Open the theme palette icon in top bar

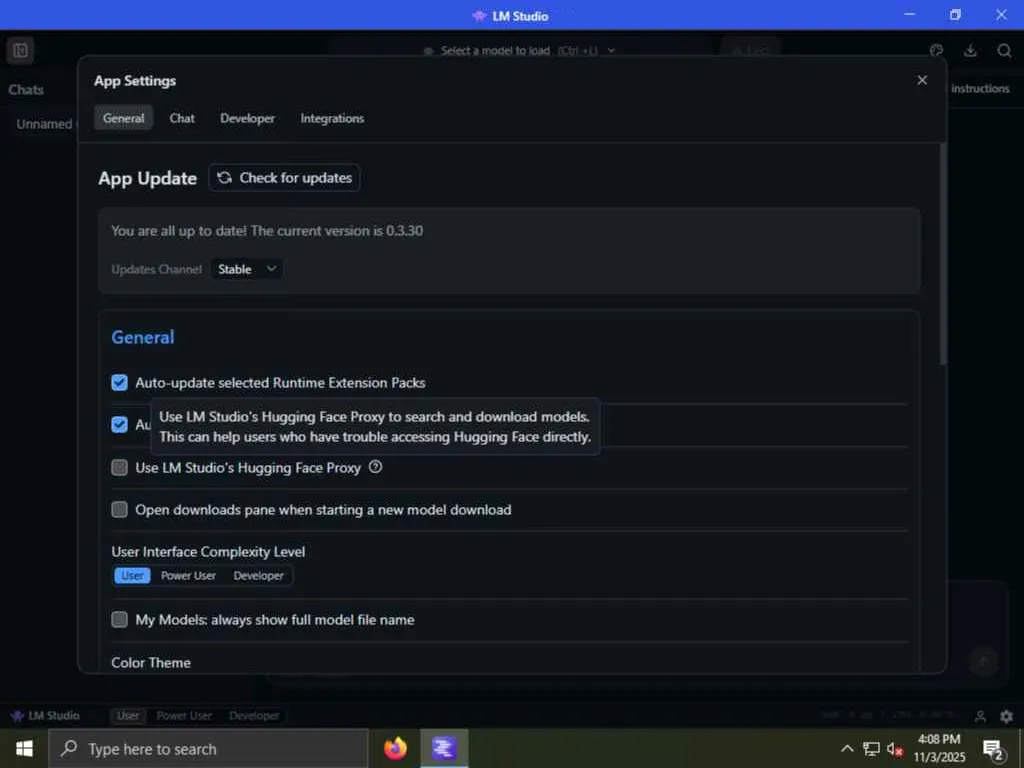coord(936,50)
